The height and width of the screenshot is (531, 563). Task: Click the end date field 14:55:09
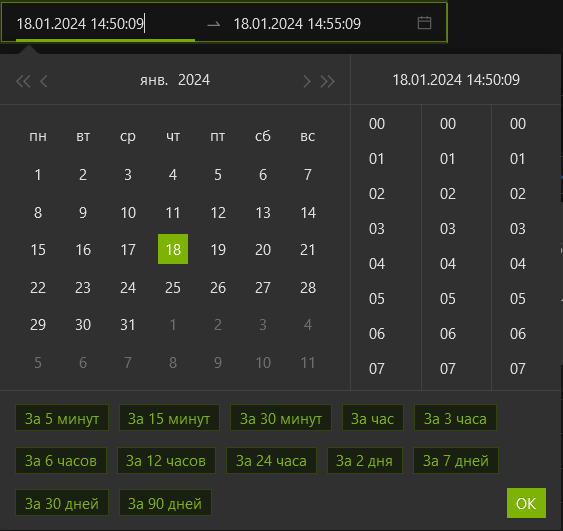click(x=297, y=24)
